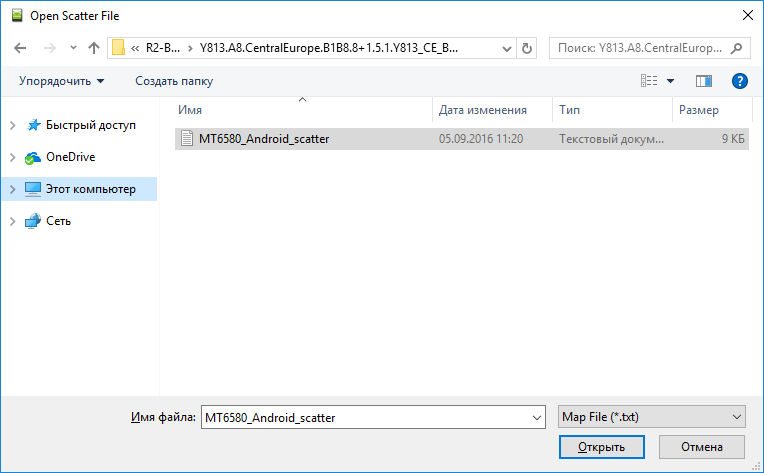Open the Map File type dropdown

[650, 417]
